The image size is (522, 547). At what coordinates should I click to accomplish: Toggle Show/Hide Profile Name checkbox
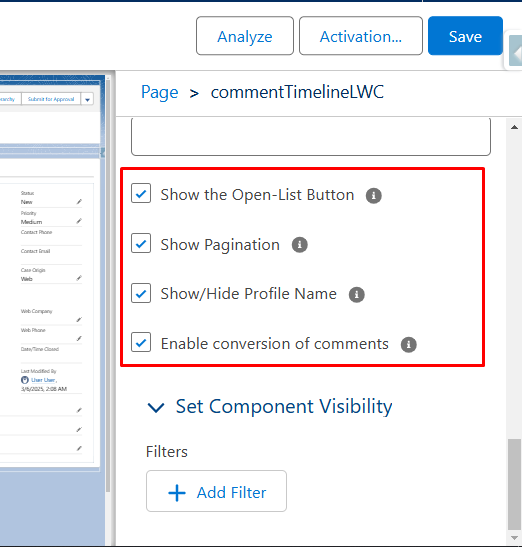coord(141,293)
